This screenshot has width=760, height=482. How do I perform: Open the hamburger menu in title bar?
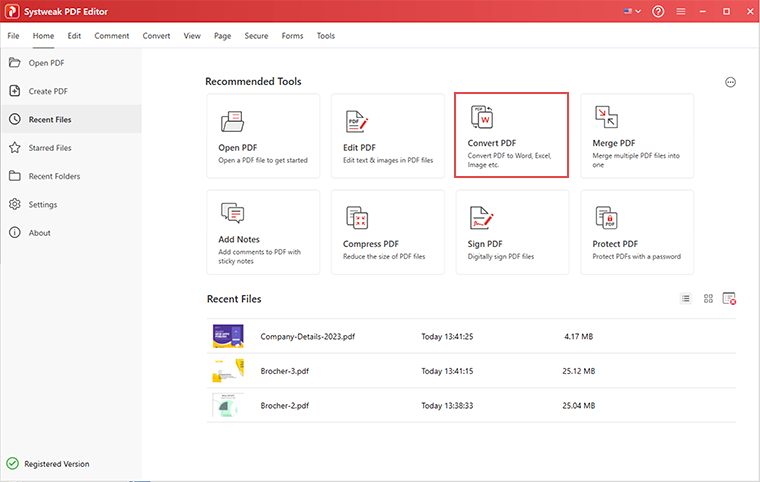pos(681,11)
